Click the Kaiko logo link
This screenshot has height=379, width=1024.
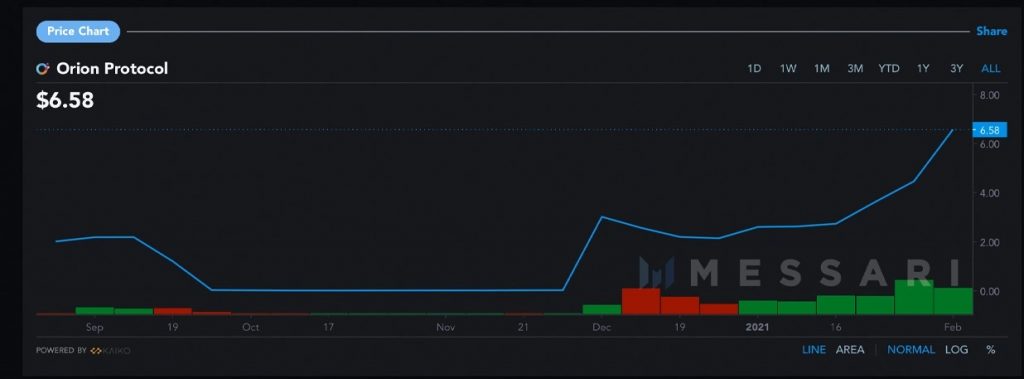pyautogui.click(x=110, y=351)
